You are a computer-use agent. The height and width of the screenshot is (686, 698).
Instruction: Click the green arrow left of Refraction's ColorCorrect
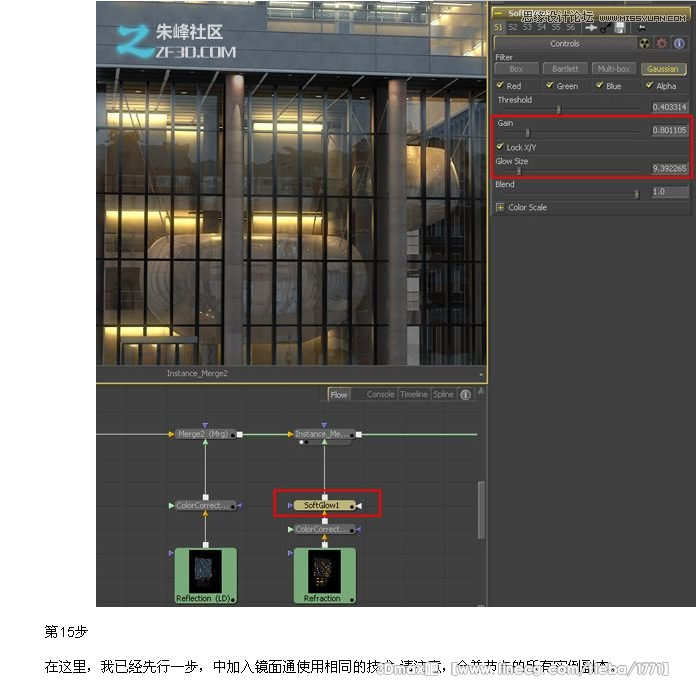pyautogui.click(x=290, y=529)
